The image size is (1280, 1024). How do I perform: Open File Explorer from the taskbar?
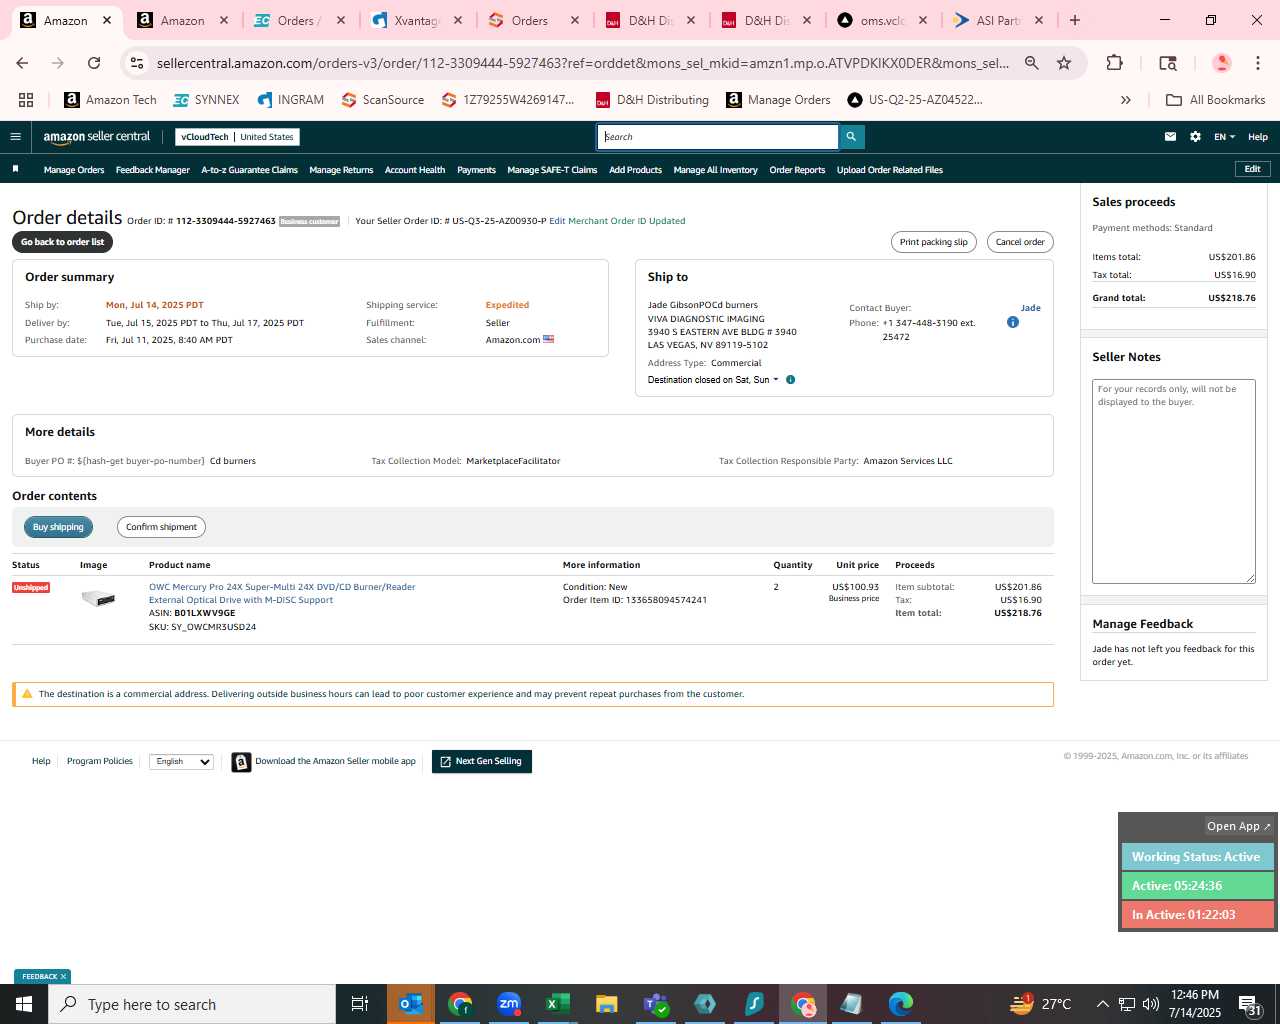[x=606, y=1004]
